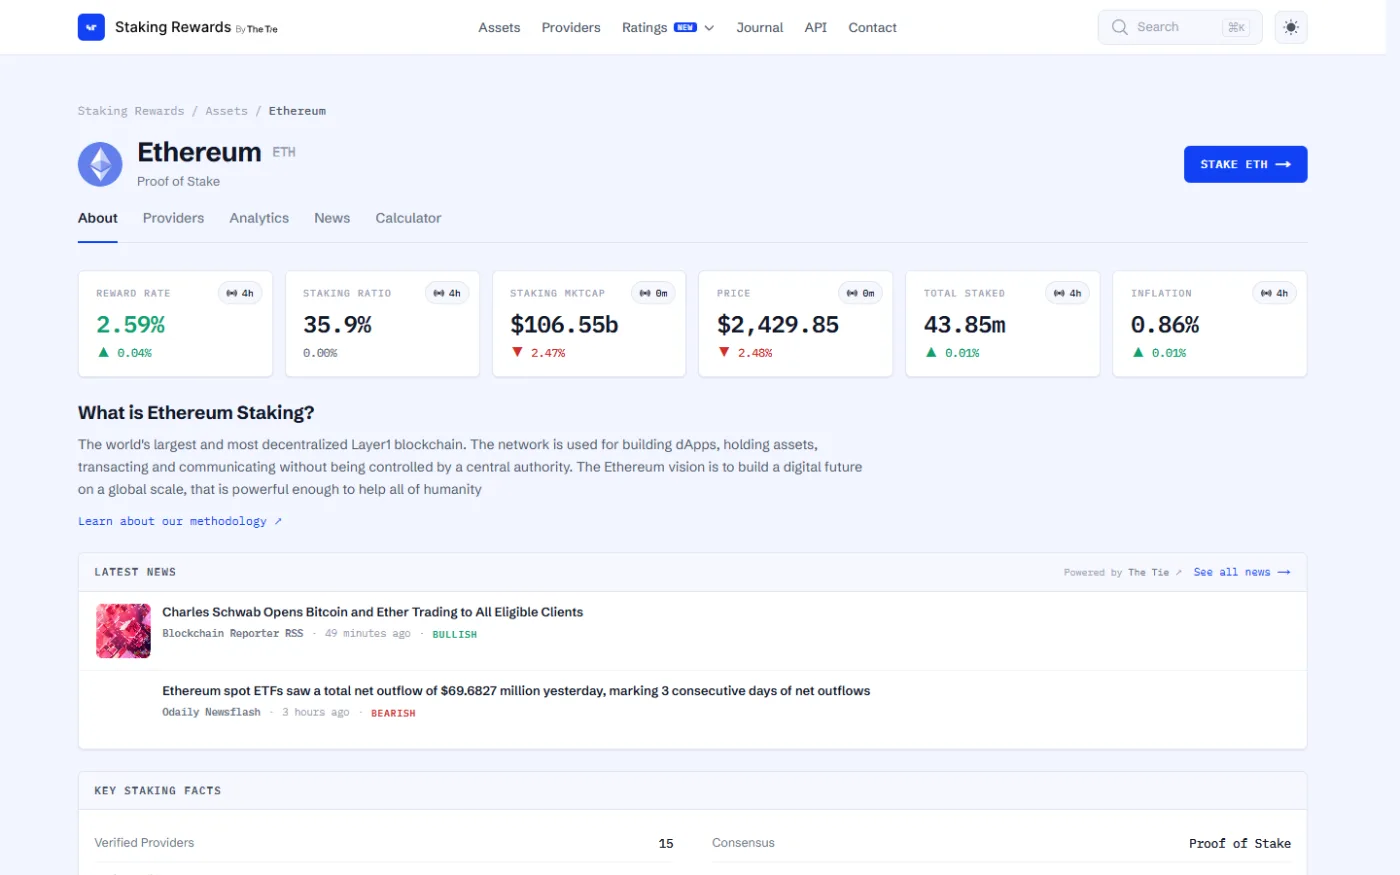Open the Contact page
The height and width of the screenshot is (875, 1400).
[872, 27]
